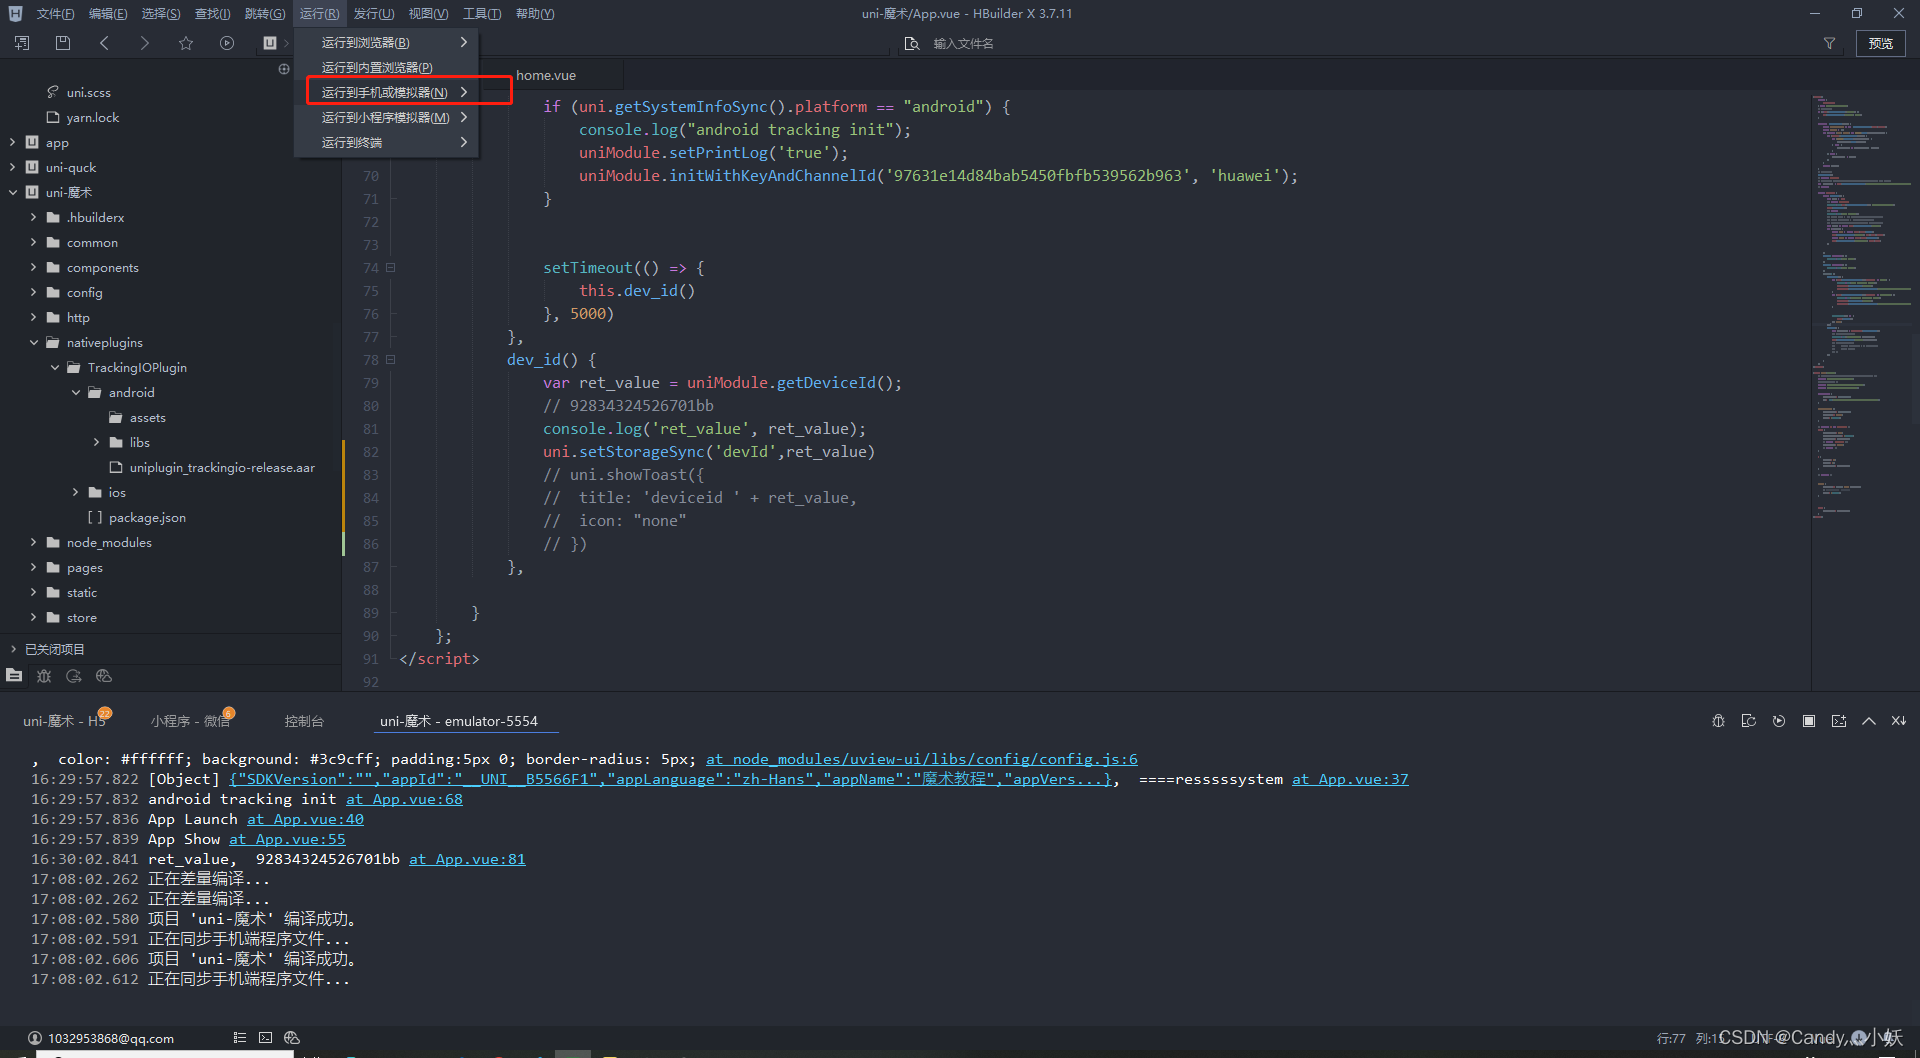Open new terminal icon in console toolbar
The image size is (1920, 1058).
[x=1838, y=721]
